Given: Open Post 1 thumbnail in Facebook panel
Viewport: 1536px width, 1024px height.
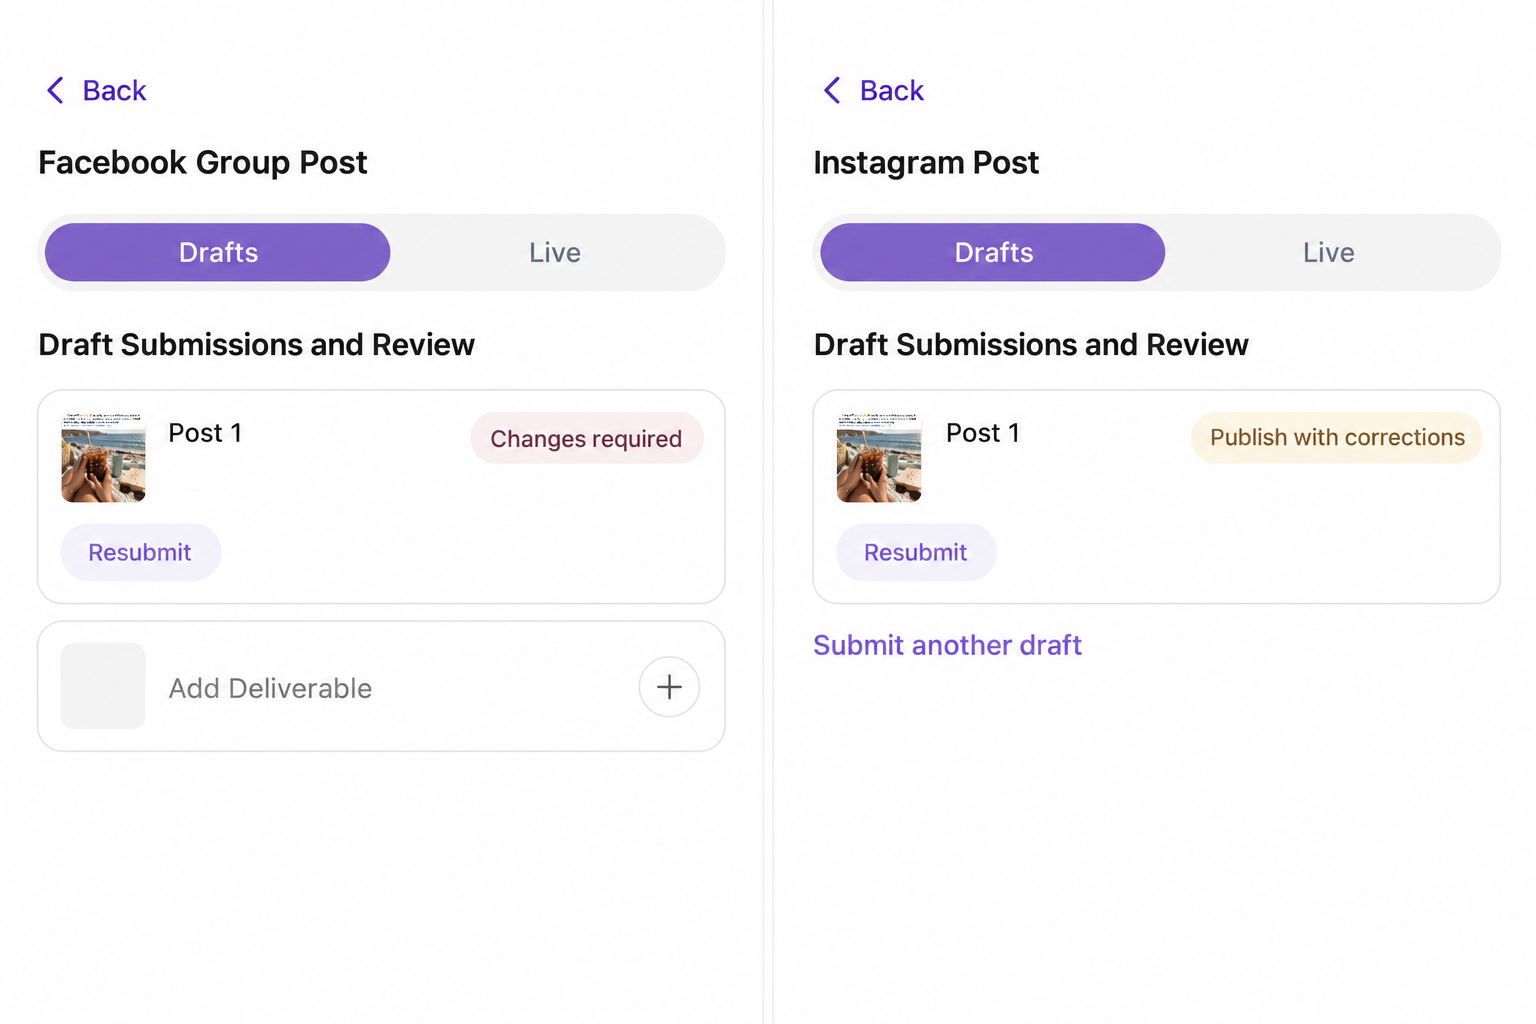Looking at the screenshot, I should [103, 456].
